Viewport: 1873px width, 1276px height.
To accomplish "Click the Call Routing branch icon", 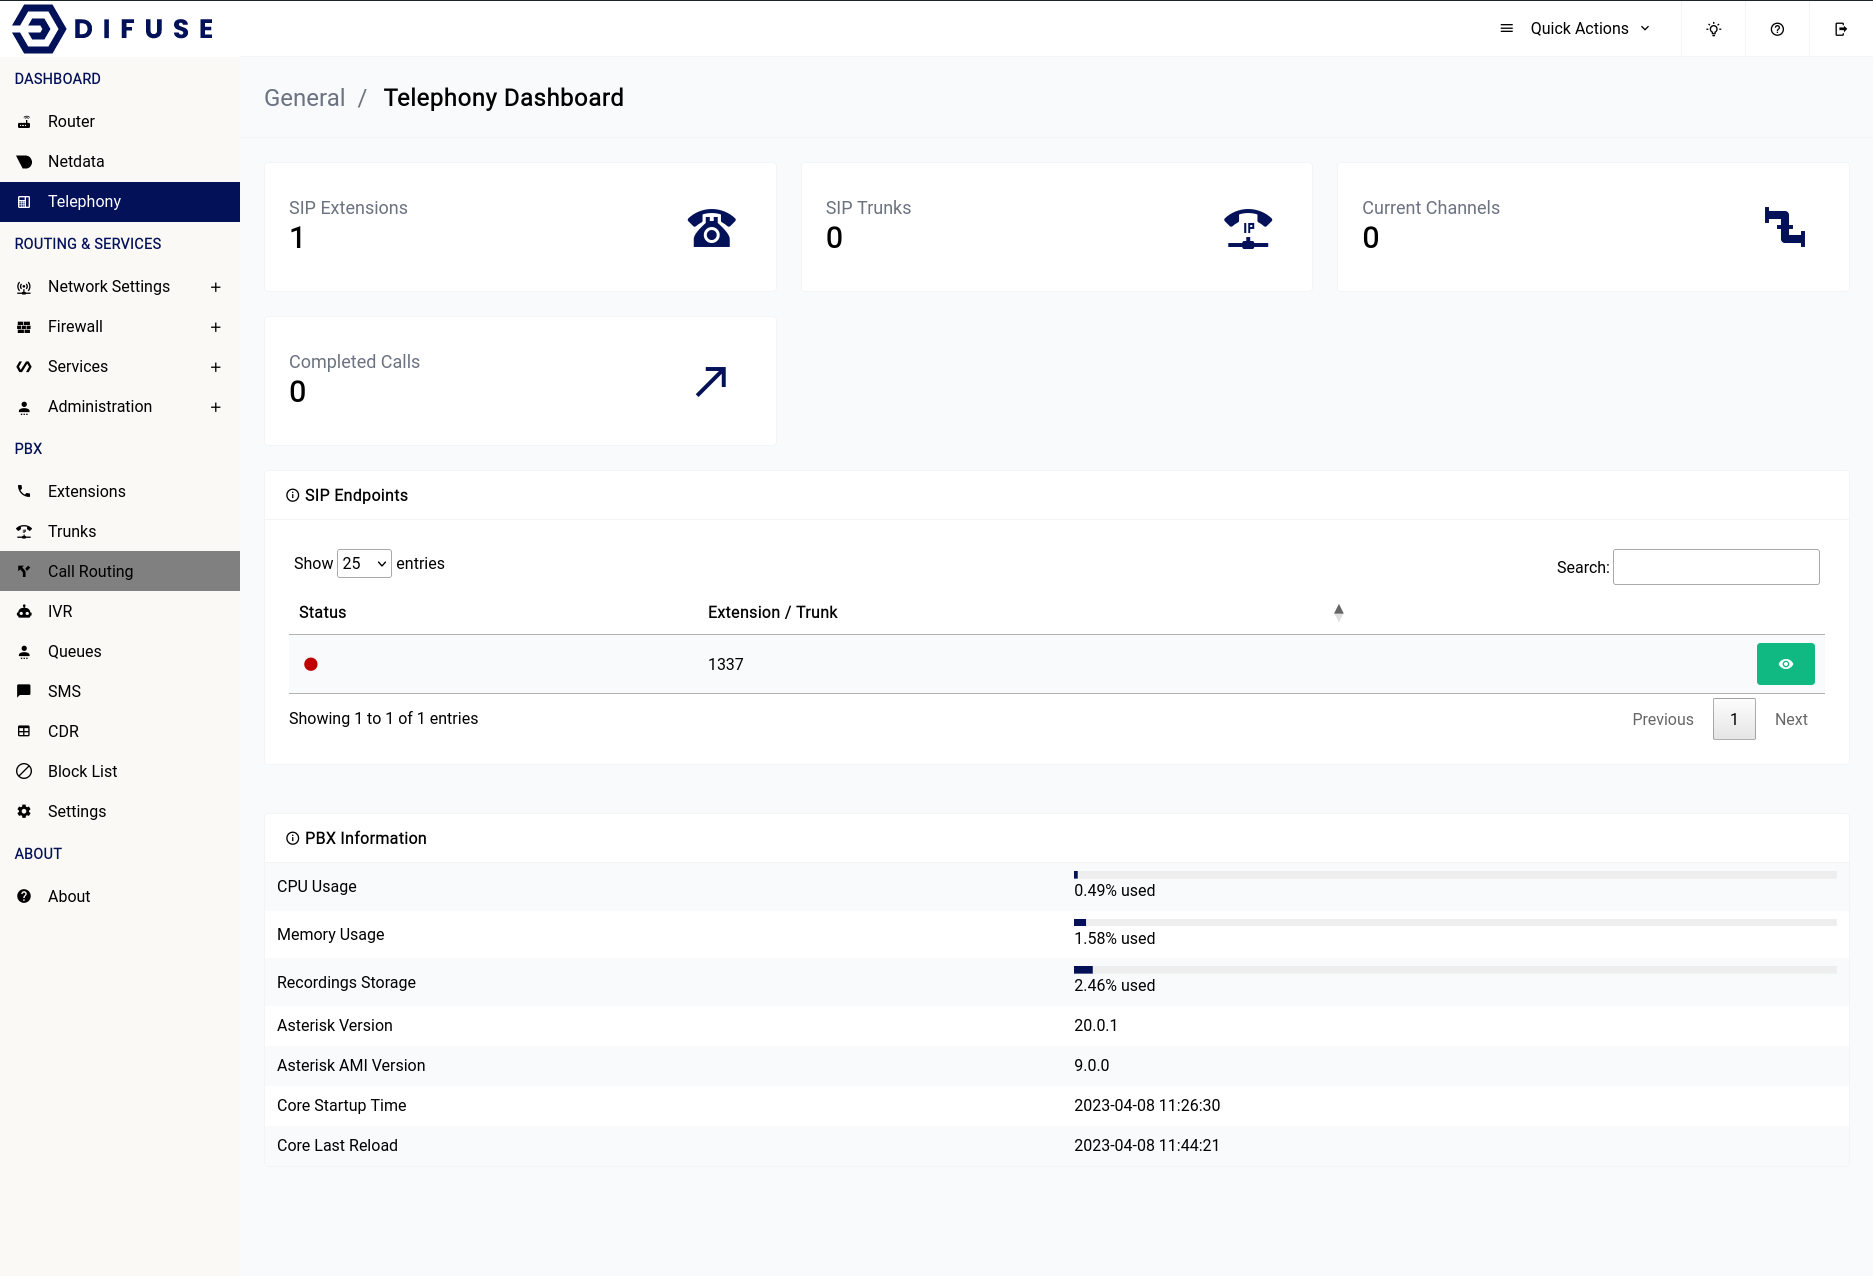I will point(24,572).
